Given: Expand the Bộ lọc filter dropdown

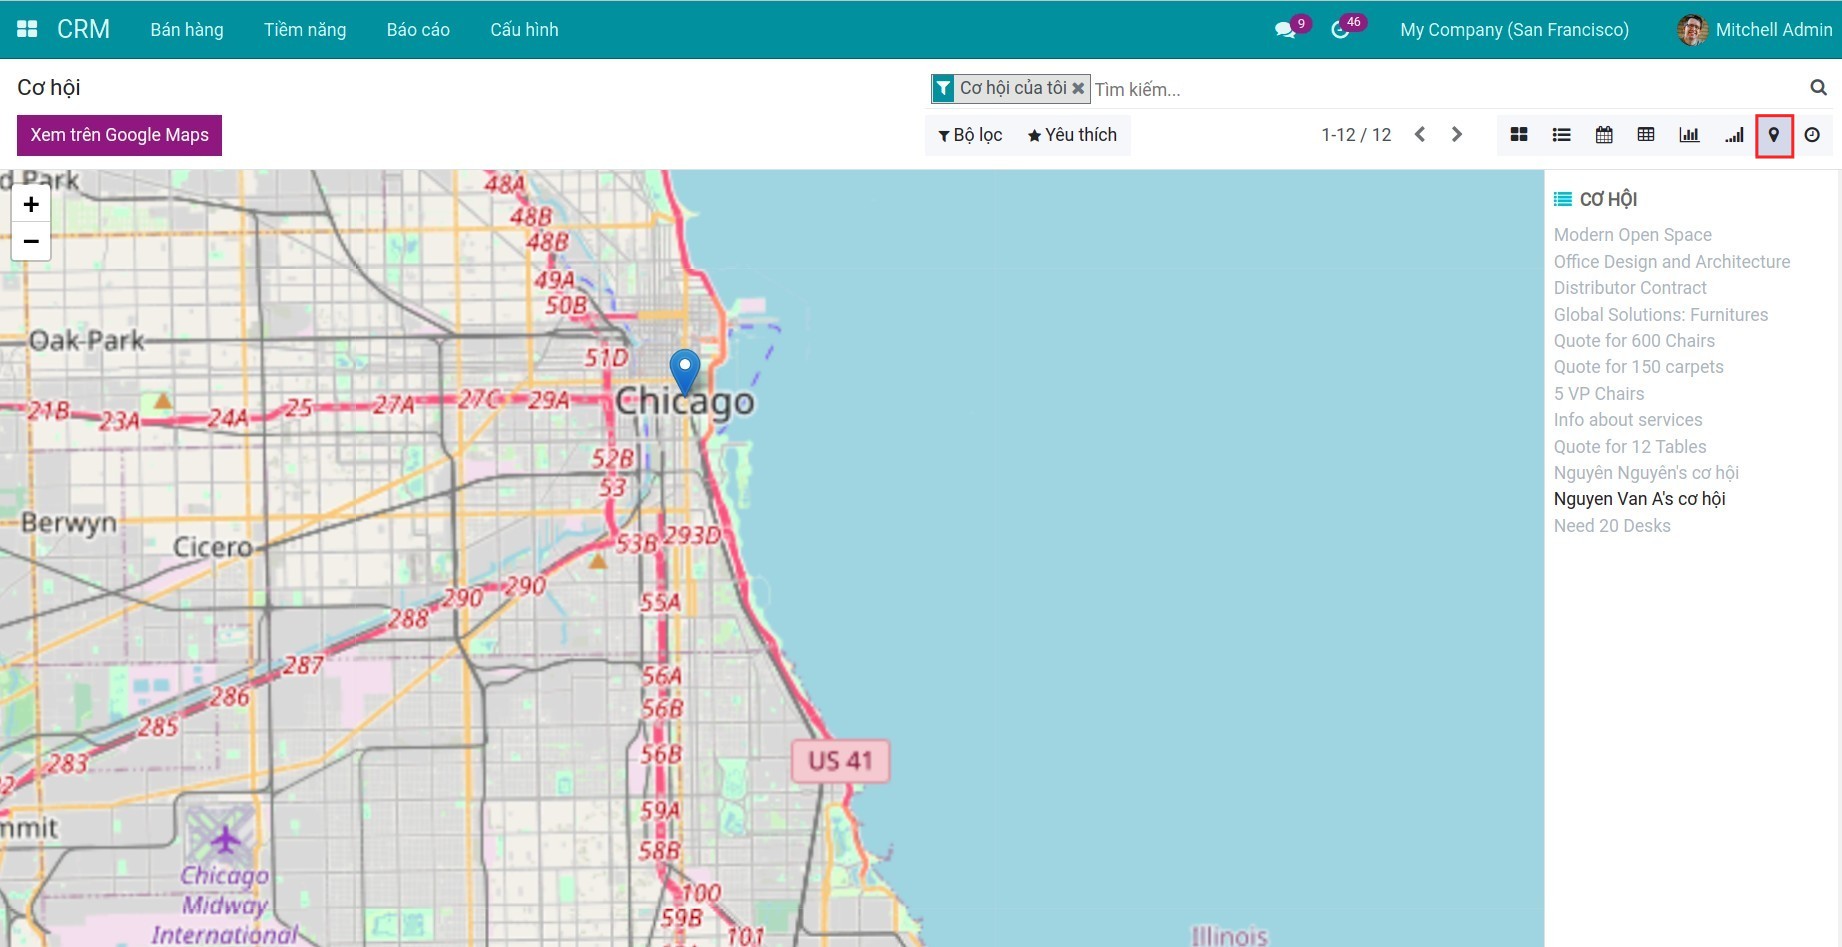Looking at the screenshot, I should coord(970,135).
